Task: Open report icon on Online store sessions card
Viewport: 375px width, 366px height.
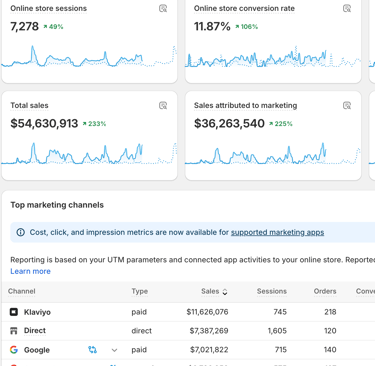Action: pyautogui.click(x=163, y=8)
